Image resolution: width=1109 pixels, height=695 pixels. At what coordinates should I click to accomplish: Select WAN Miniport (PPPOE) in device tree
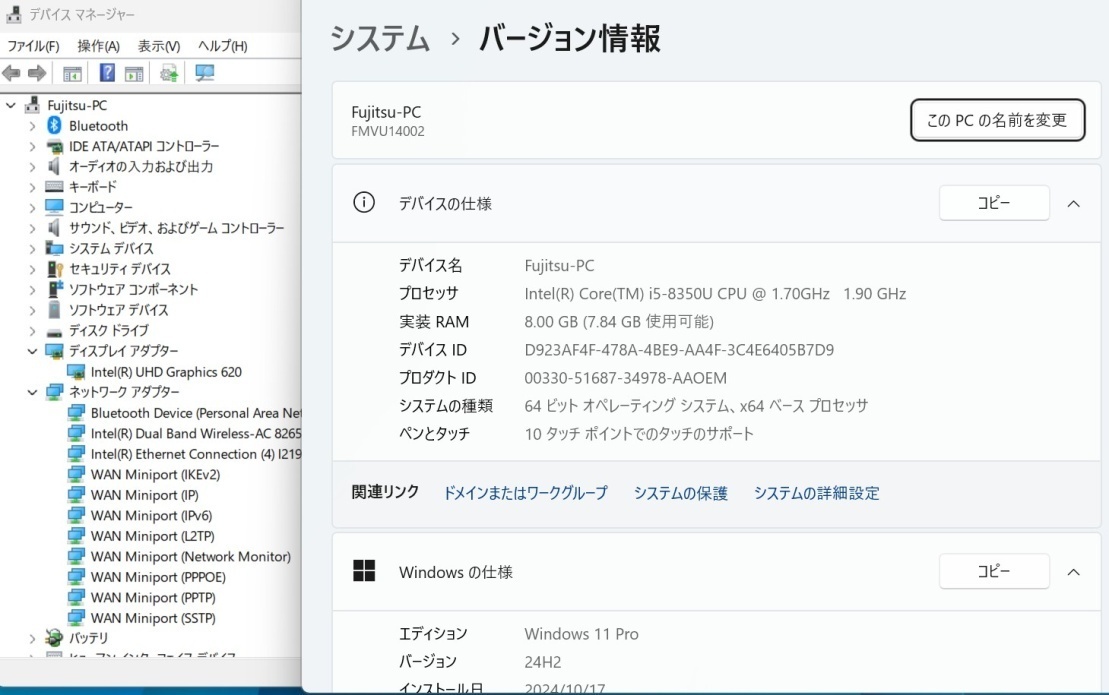(x=157, y=577)
